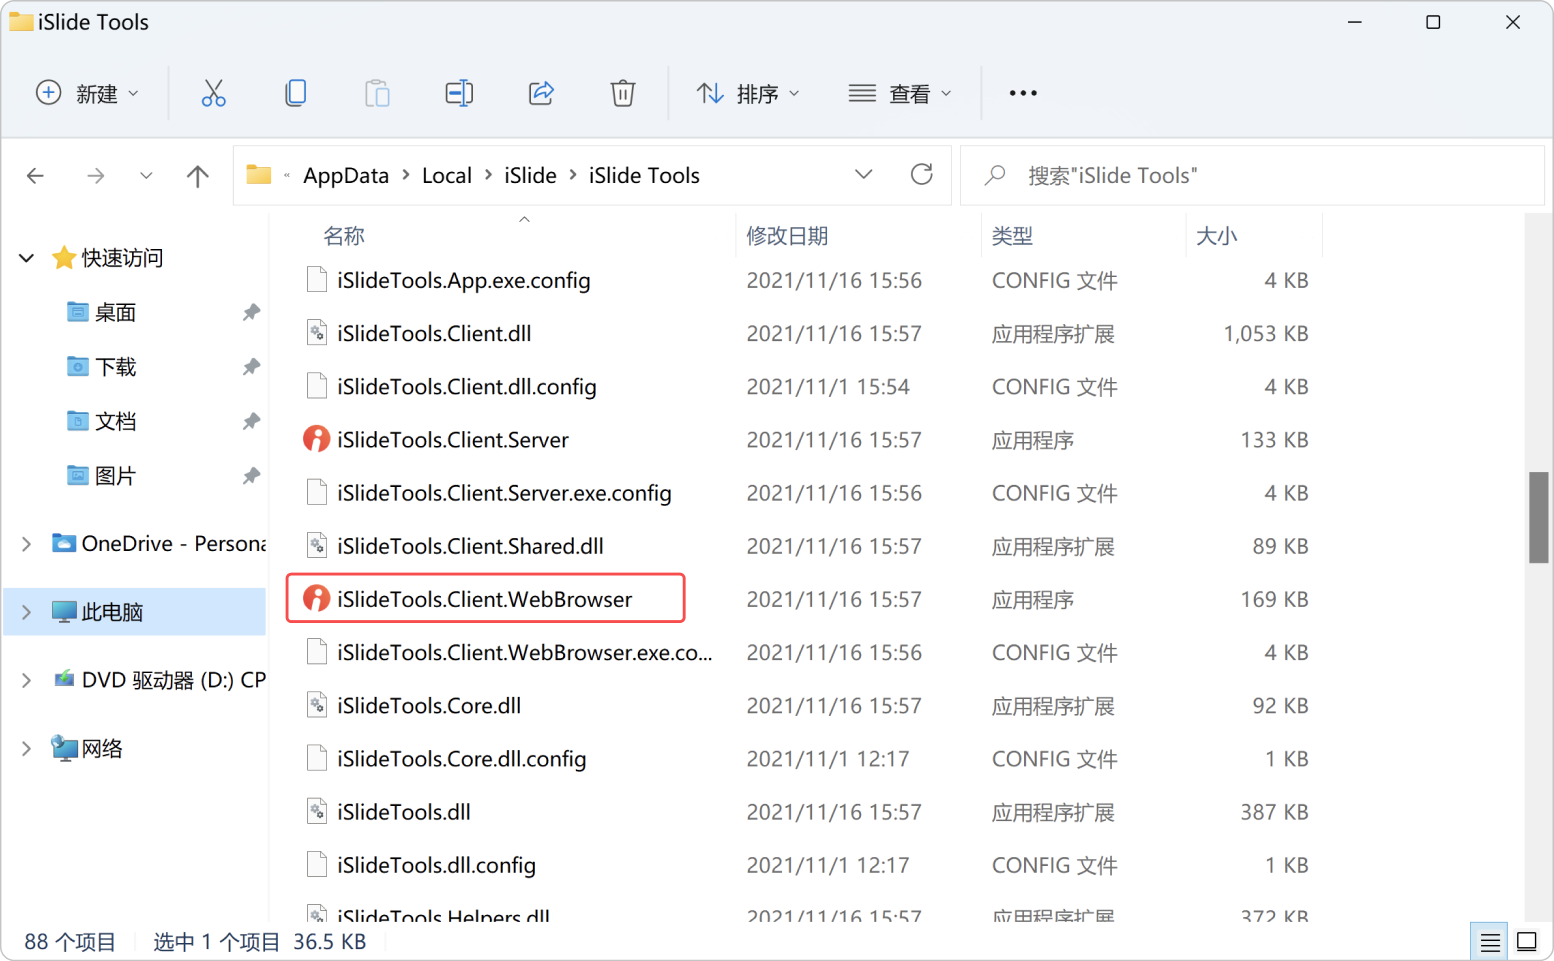Select 网络 in navigation pane
Image resolution: width=1554 pixels, height=961 pixels.
click(x=102, y=748)
